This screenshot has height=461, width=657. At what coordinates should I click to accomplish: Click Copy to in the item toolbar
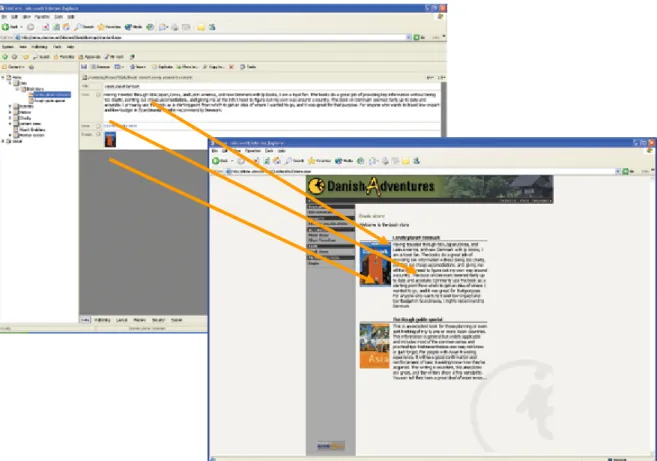[x=214, y=67]
